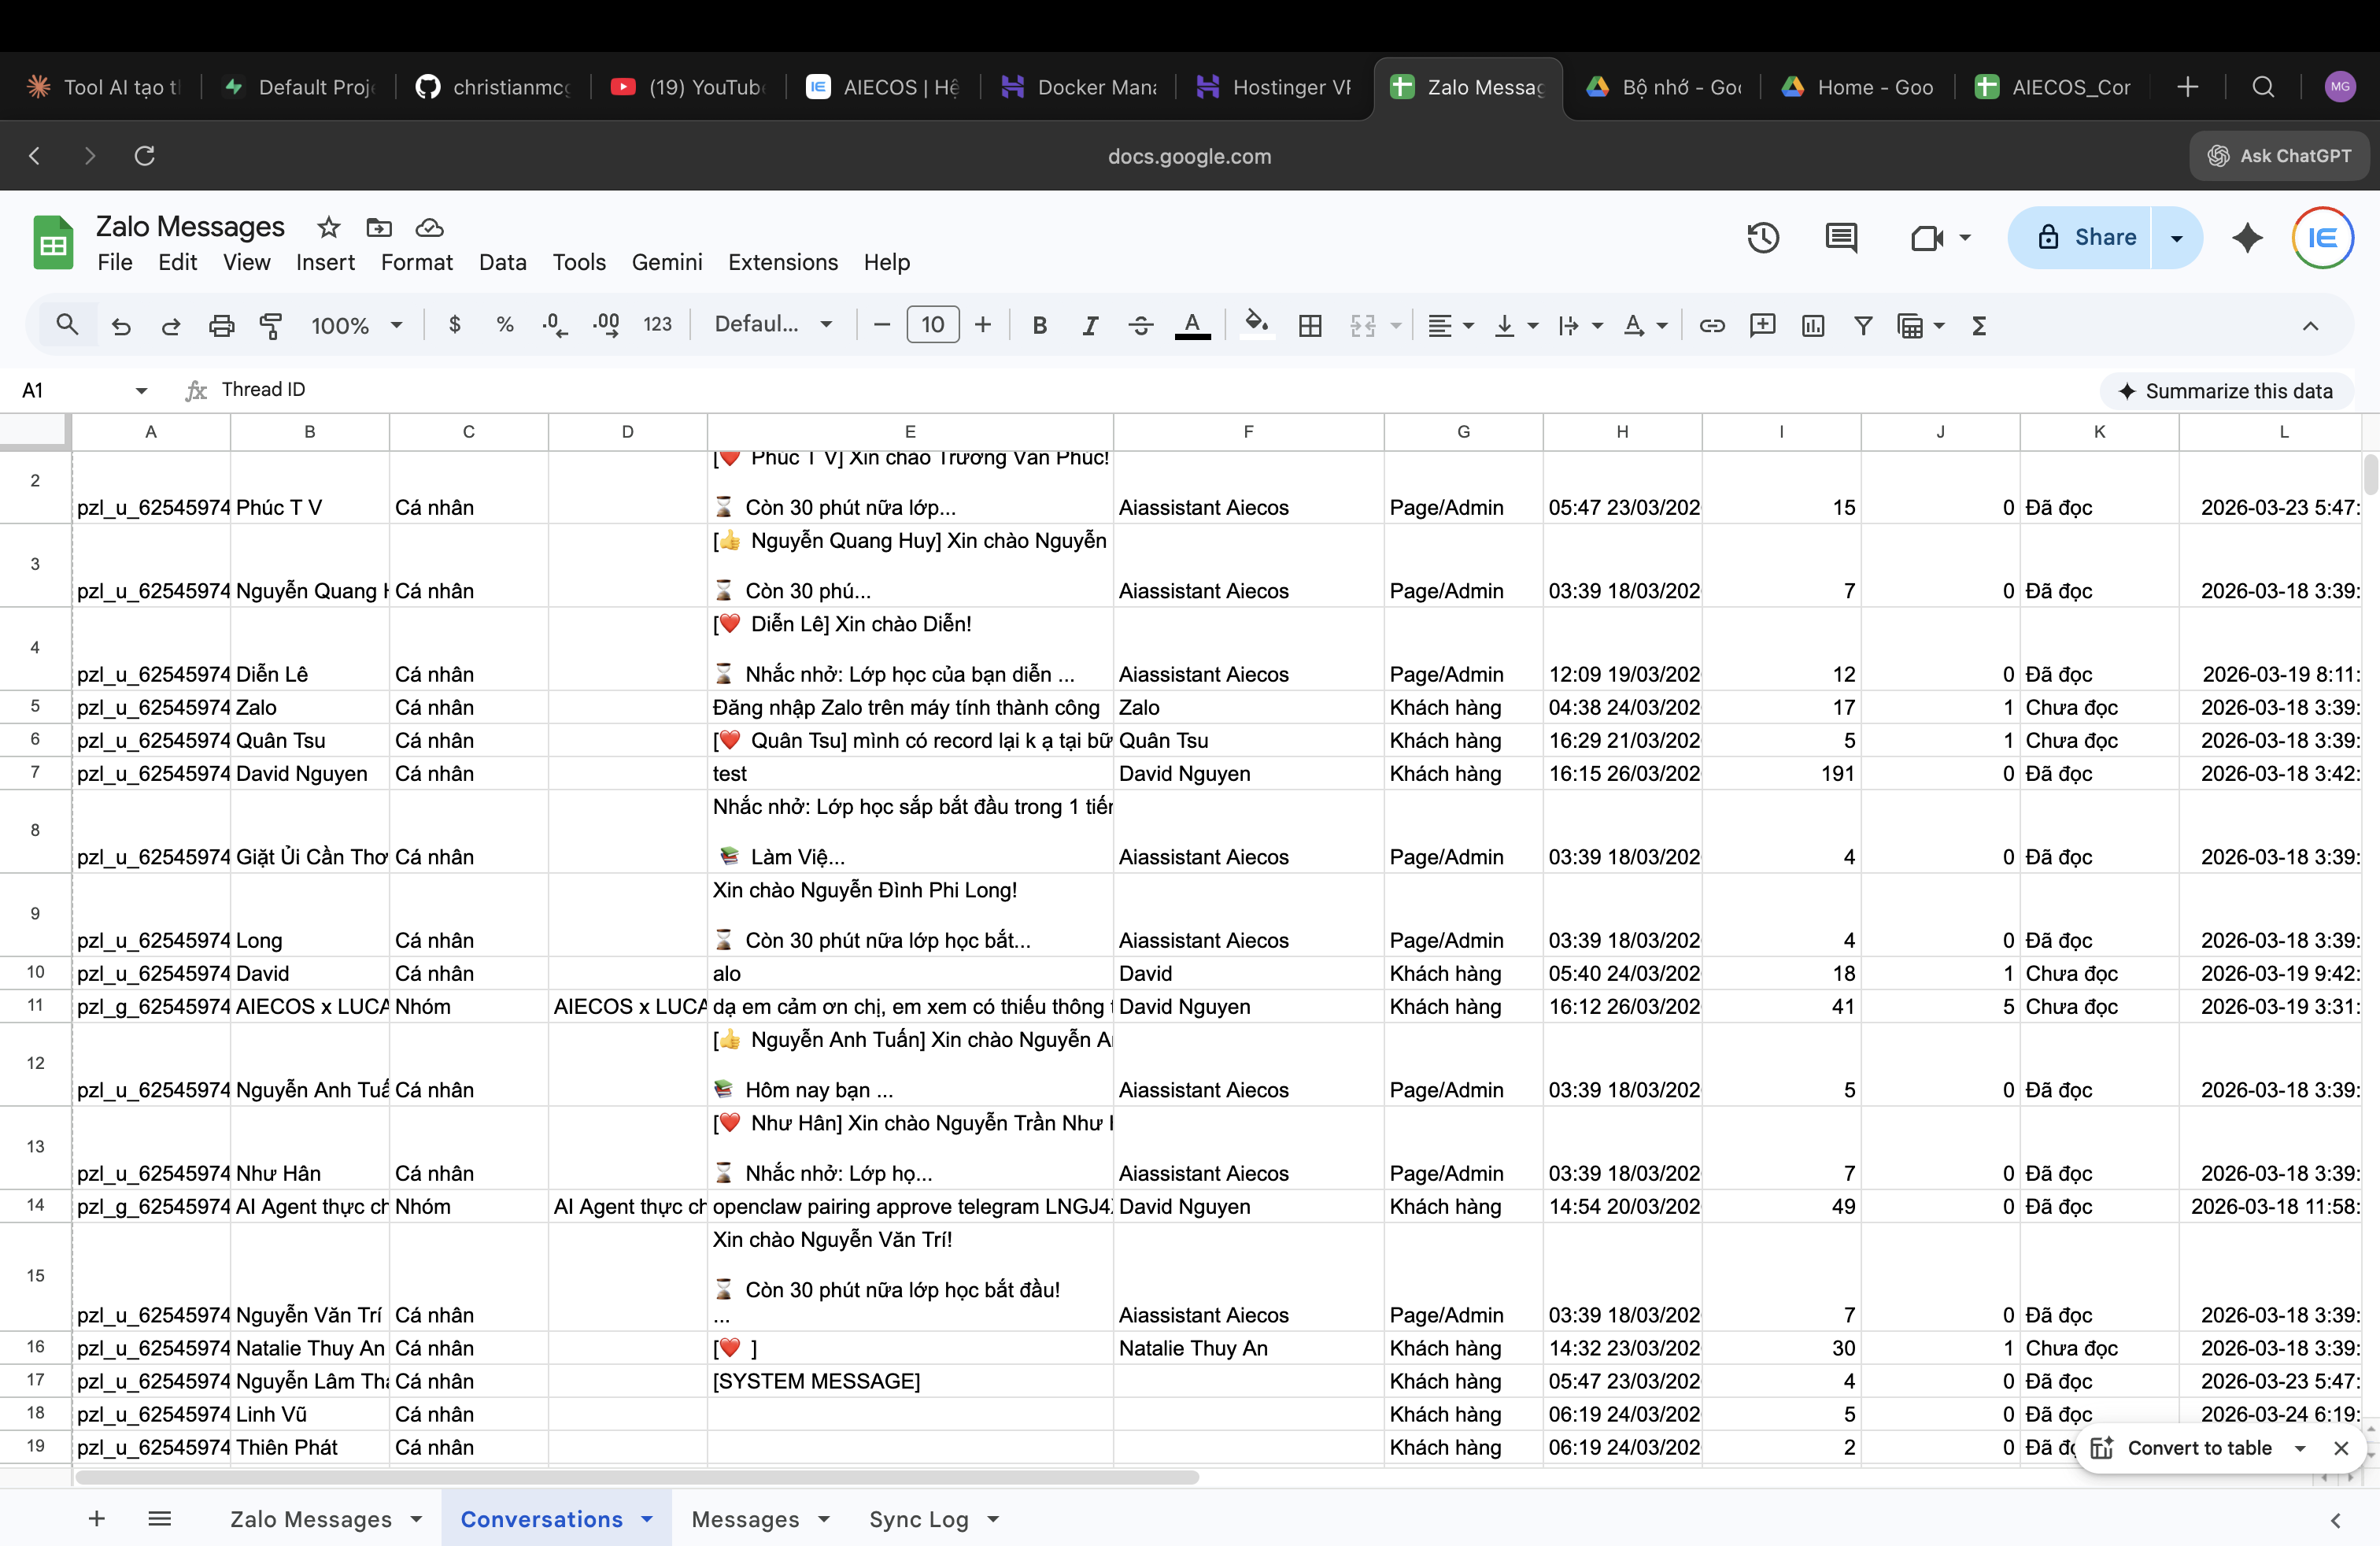The width and height of the screenshot is (2380, 1546).
Task: Dismiss the Convert to table popup
Action: click(2340, 1448)
